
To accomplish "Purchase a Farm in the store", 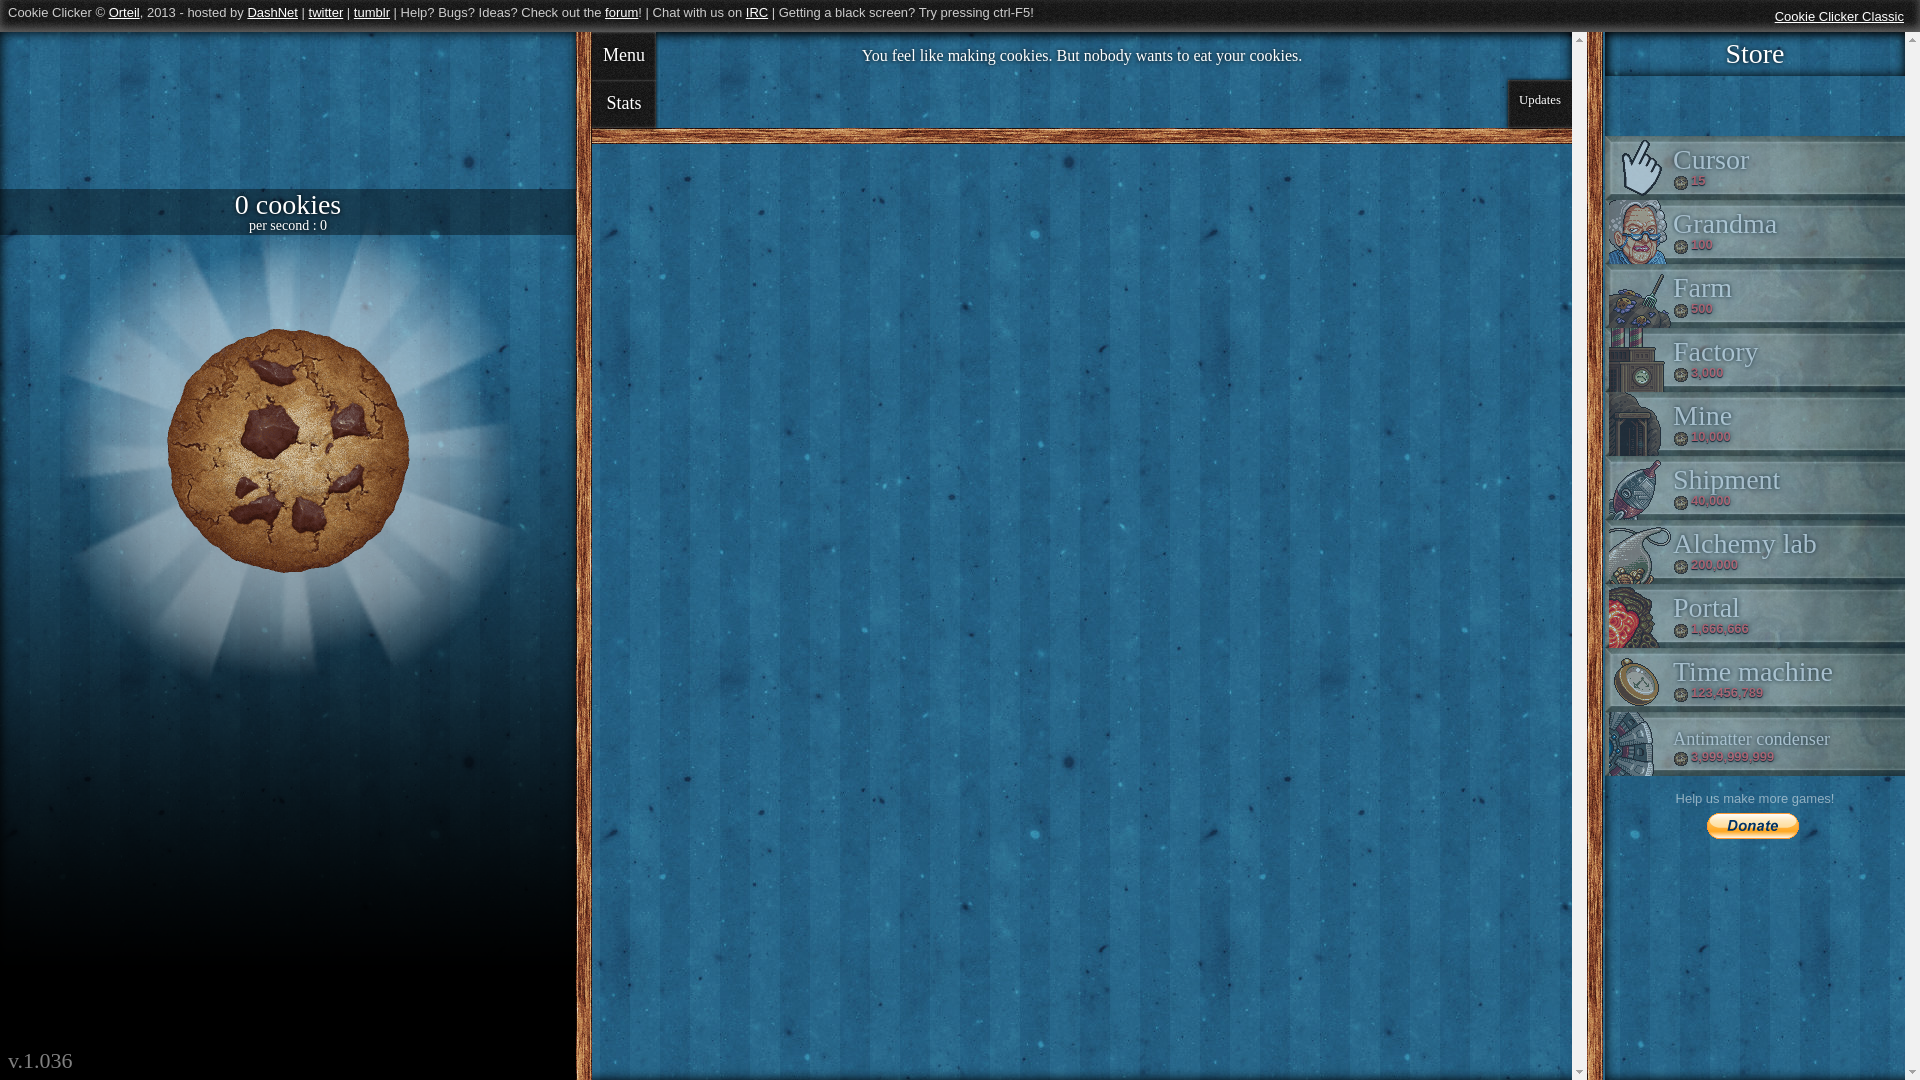I will point(1755,296).
